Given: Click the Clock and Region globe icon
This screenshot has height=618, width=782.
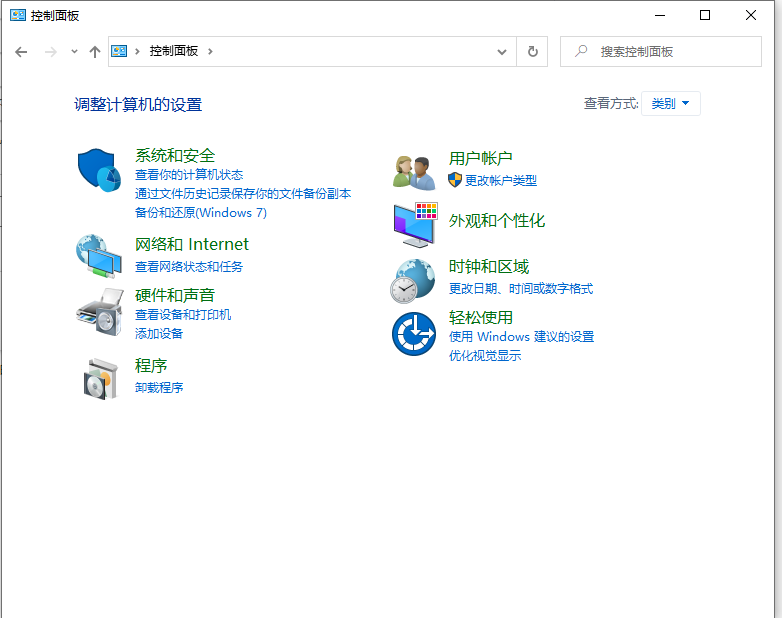Looking at the screenshot, I should (x=413, y=281).
